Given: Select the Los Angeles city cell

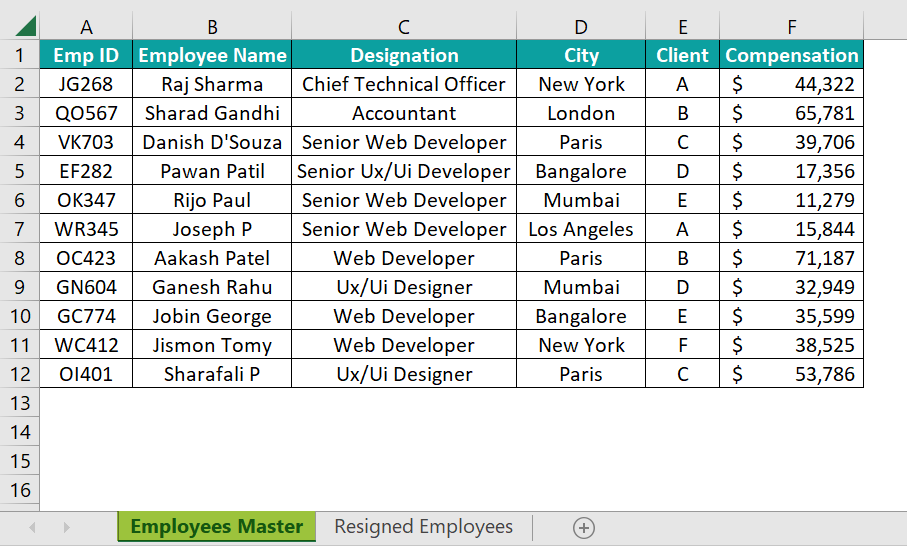Looking at the screenshot, I should [x=581, y=229].
